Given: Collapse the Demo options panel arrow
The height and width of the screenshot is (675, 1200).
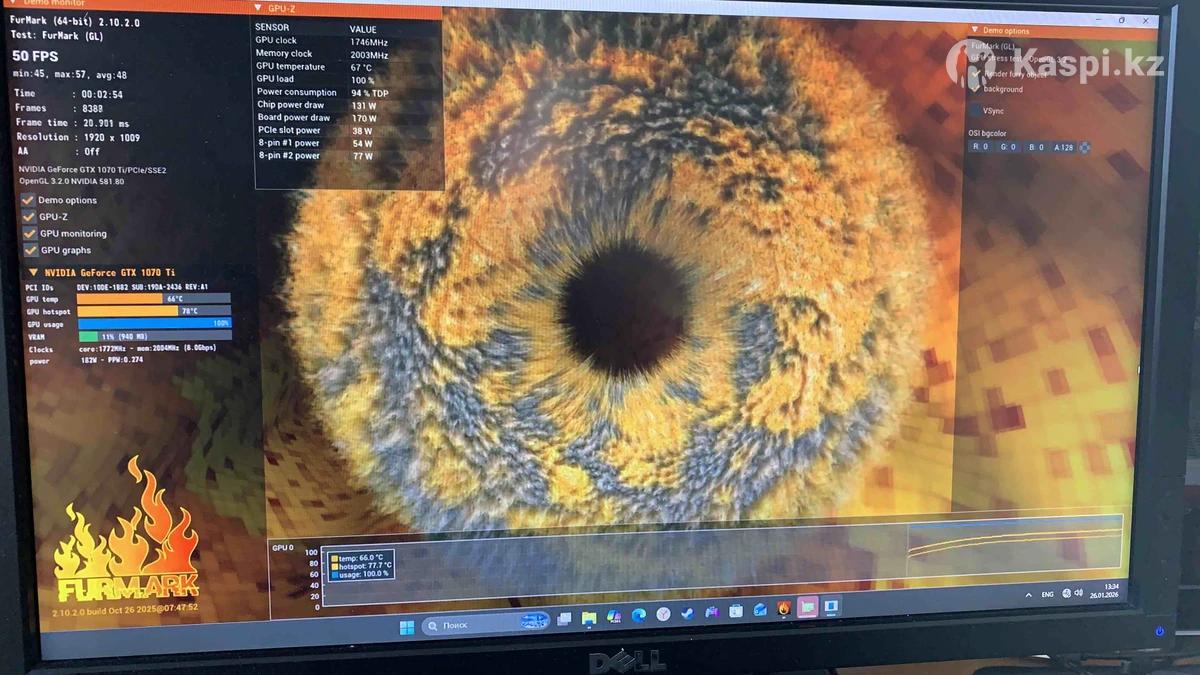Looking at the screenshot, I should (x=975, y=30).
